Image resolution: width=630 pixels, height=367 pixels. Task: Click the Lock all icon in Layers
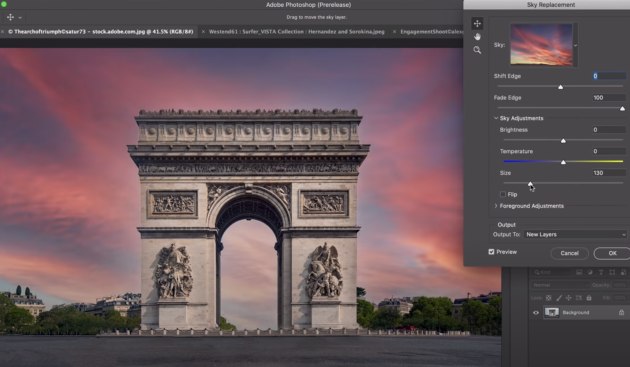point(589,298)
